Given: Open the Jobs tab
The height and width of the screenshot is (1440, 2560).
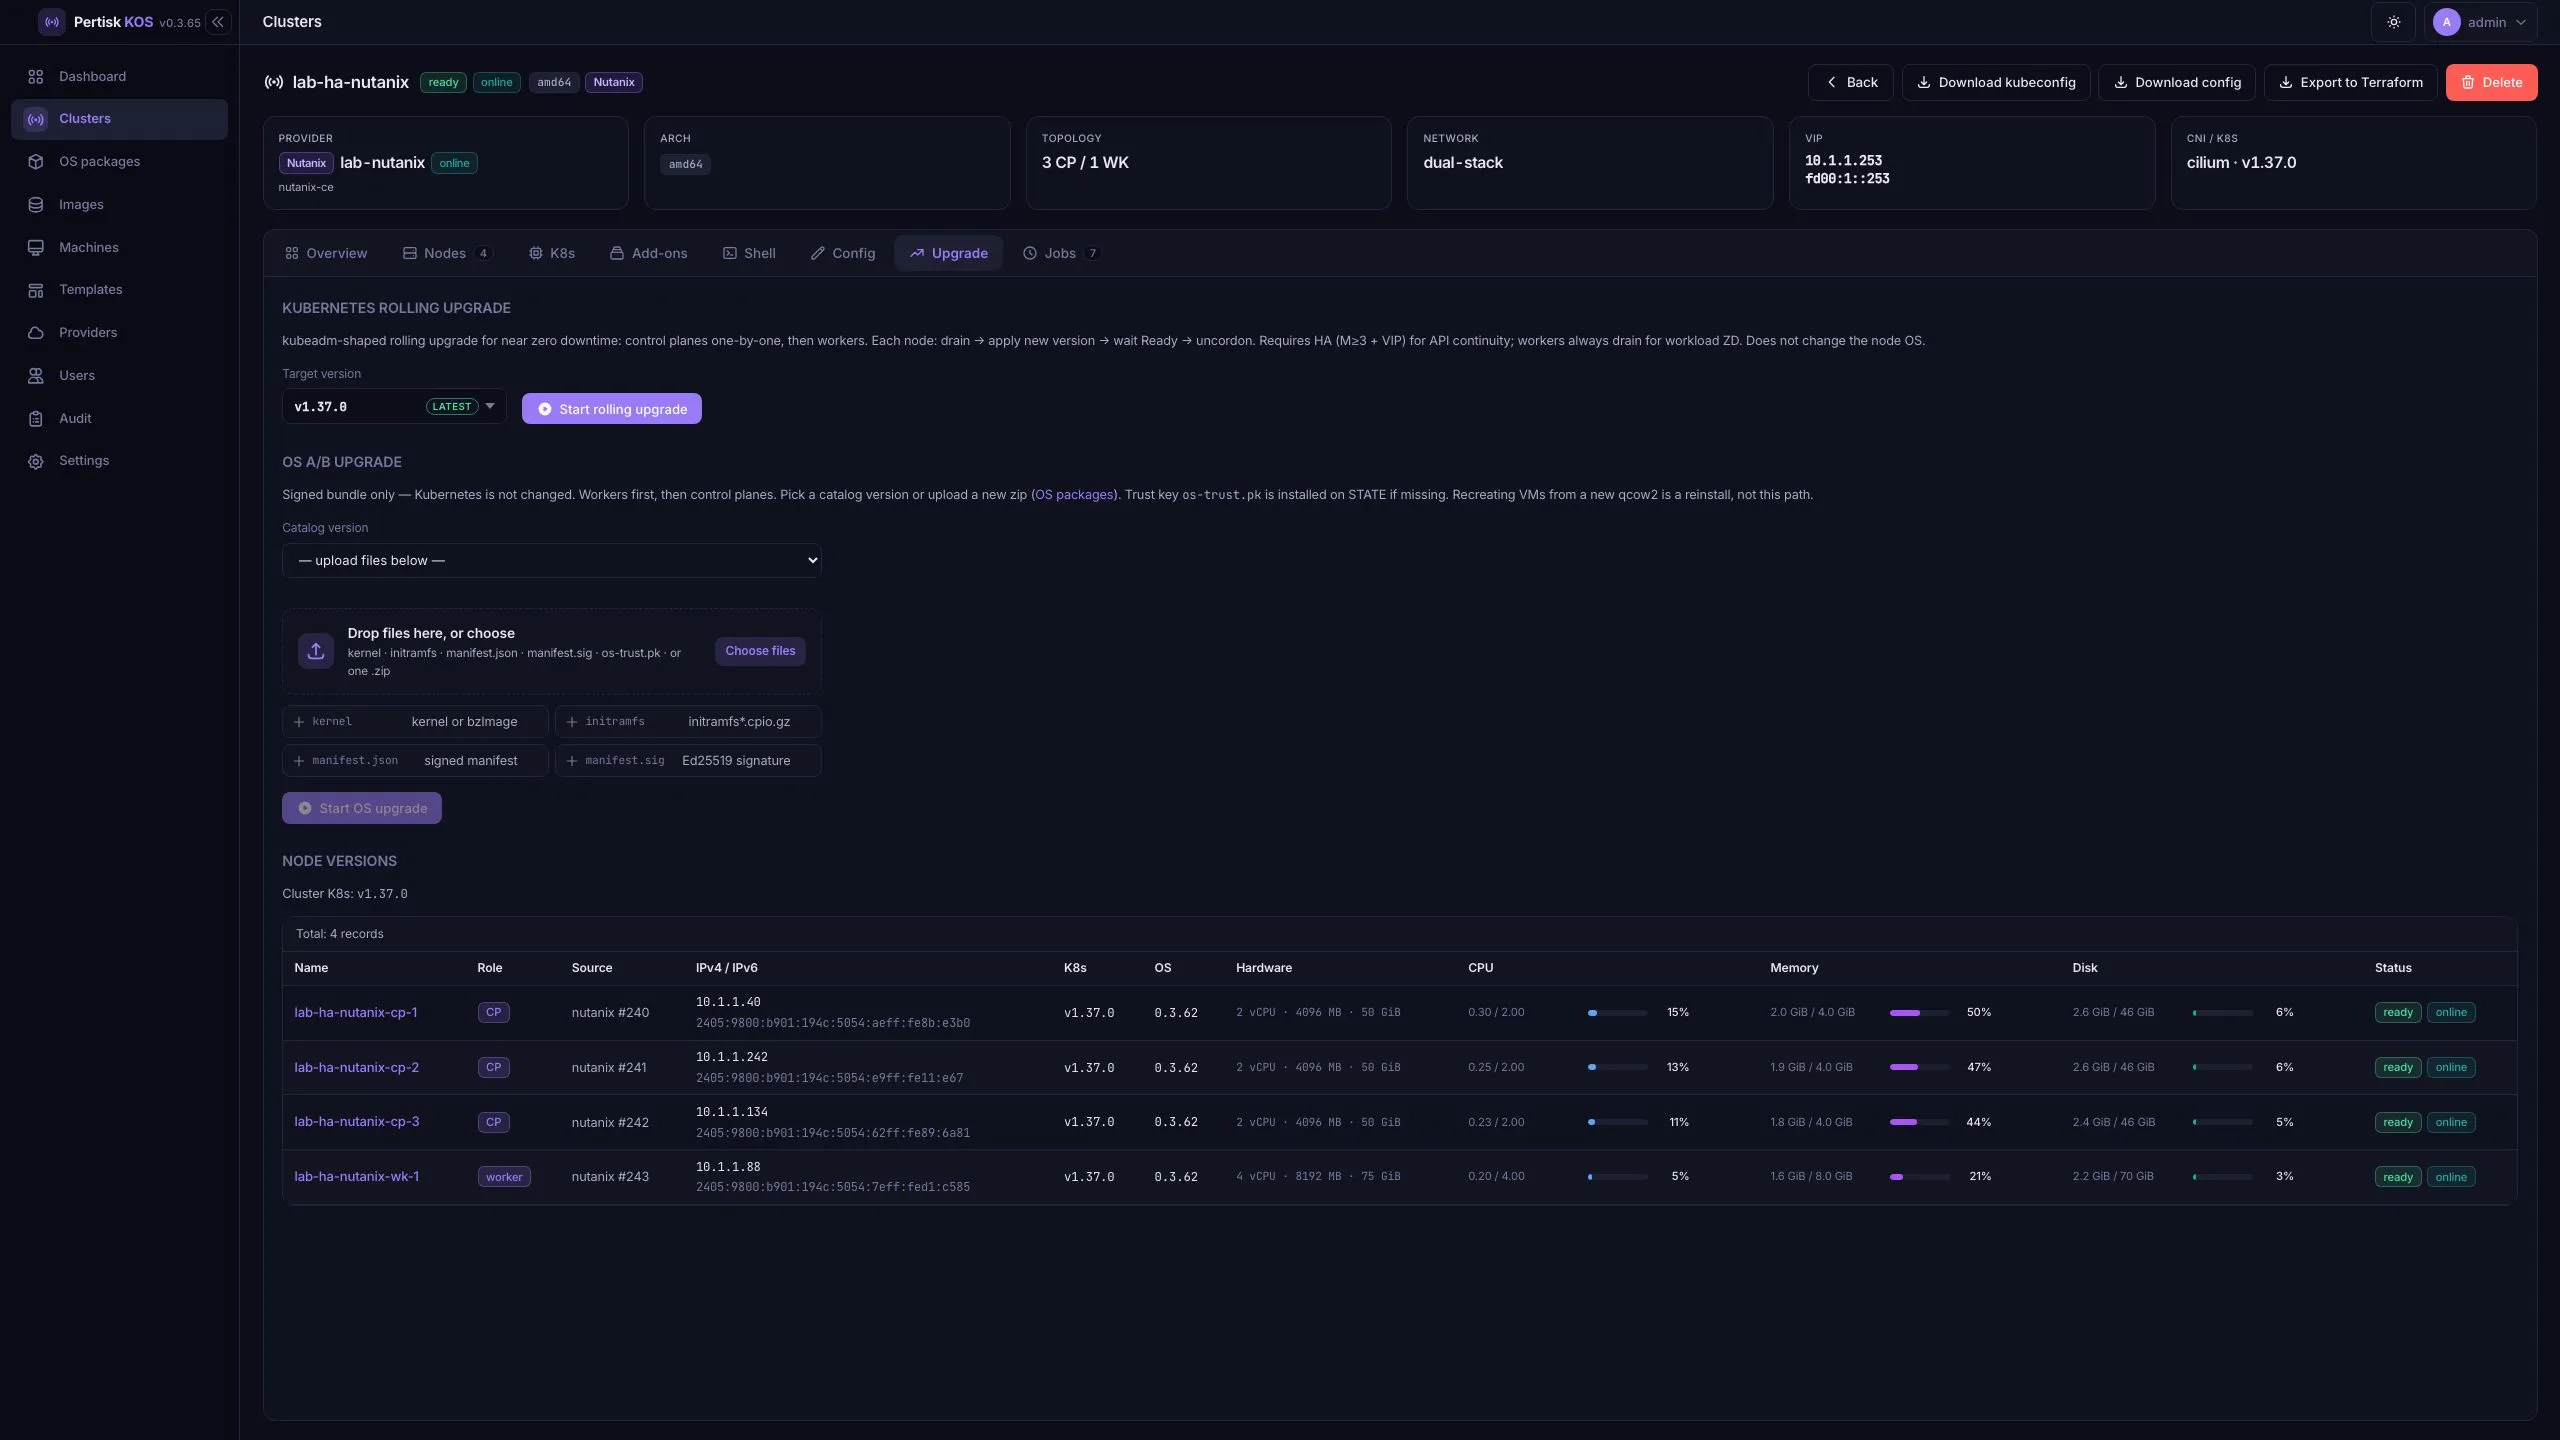Looking at the screenshot, I should point(1062,254).
